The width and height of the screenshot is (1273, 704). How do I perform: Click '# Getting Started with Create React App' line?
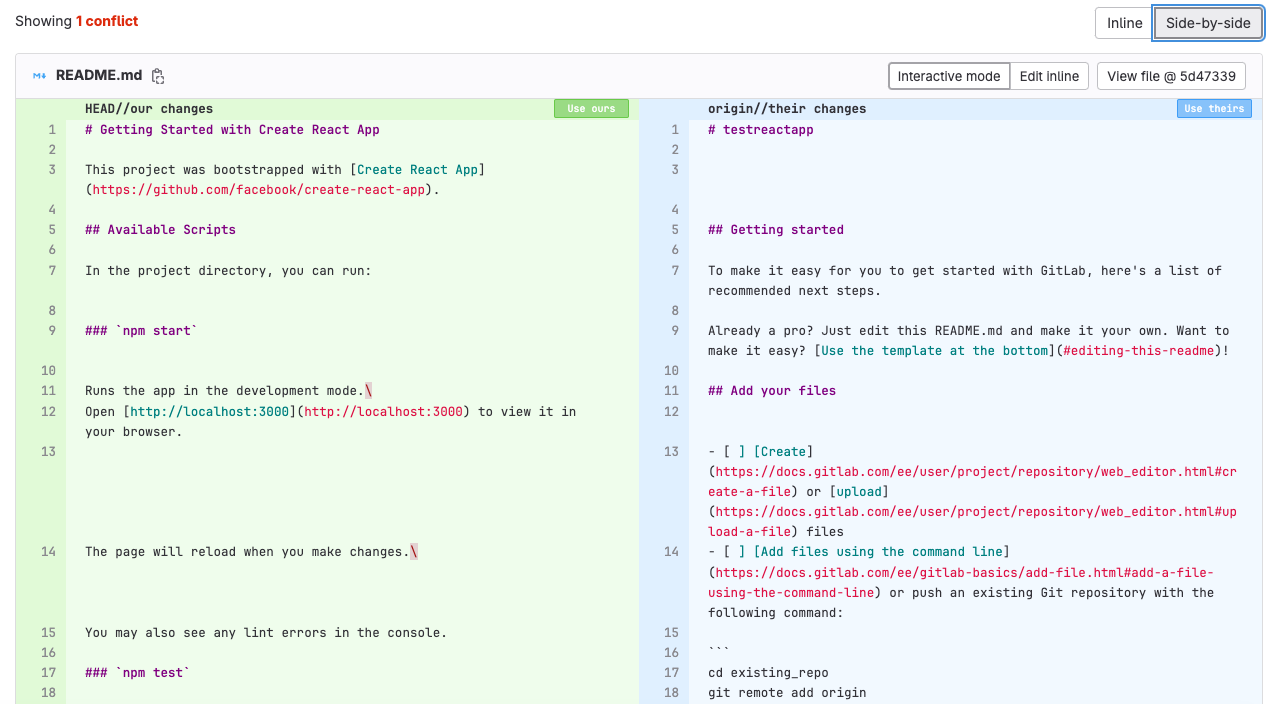(232, 129)
